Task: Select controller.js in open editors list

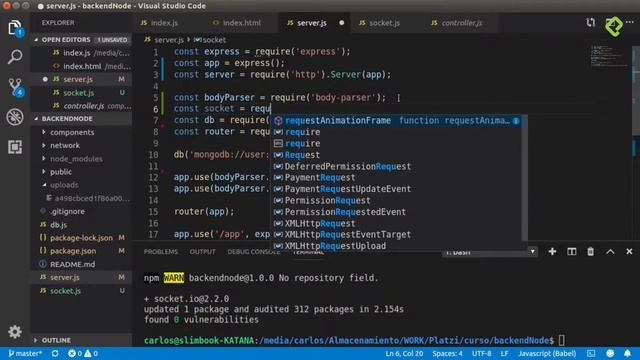Action: tap(83, 106)
